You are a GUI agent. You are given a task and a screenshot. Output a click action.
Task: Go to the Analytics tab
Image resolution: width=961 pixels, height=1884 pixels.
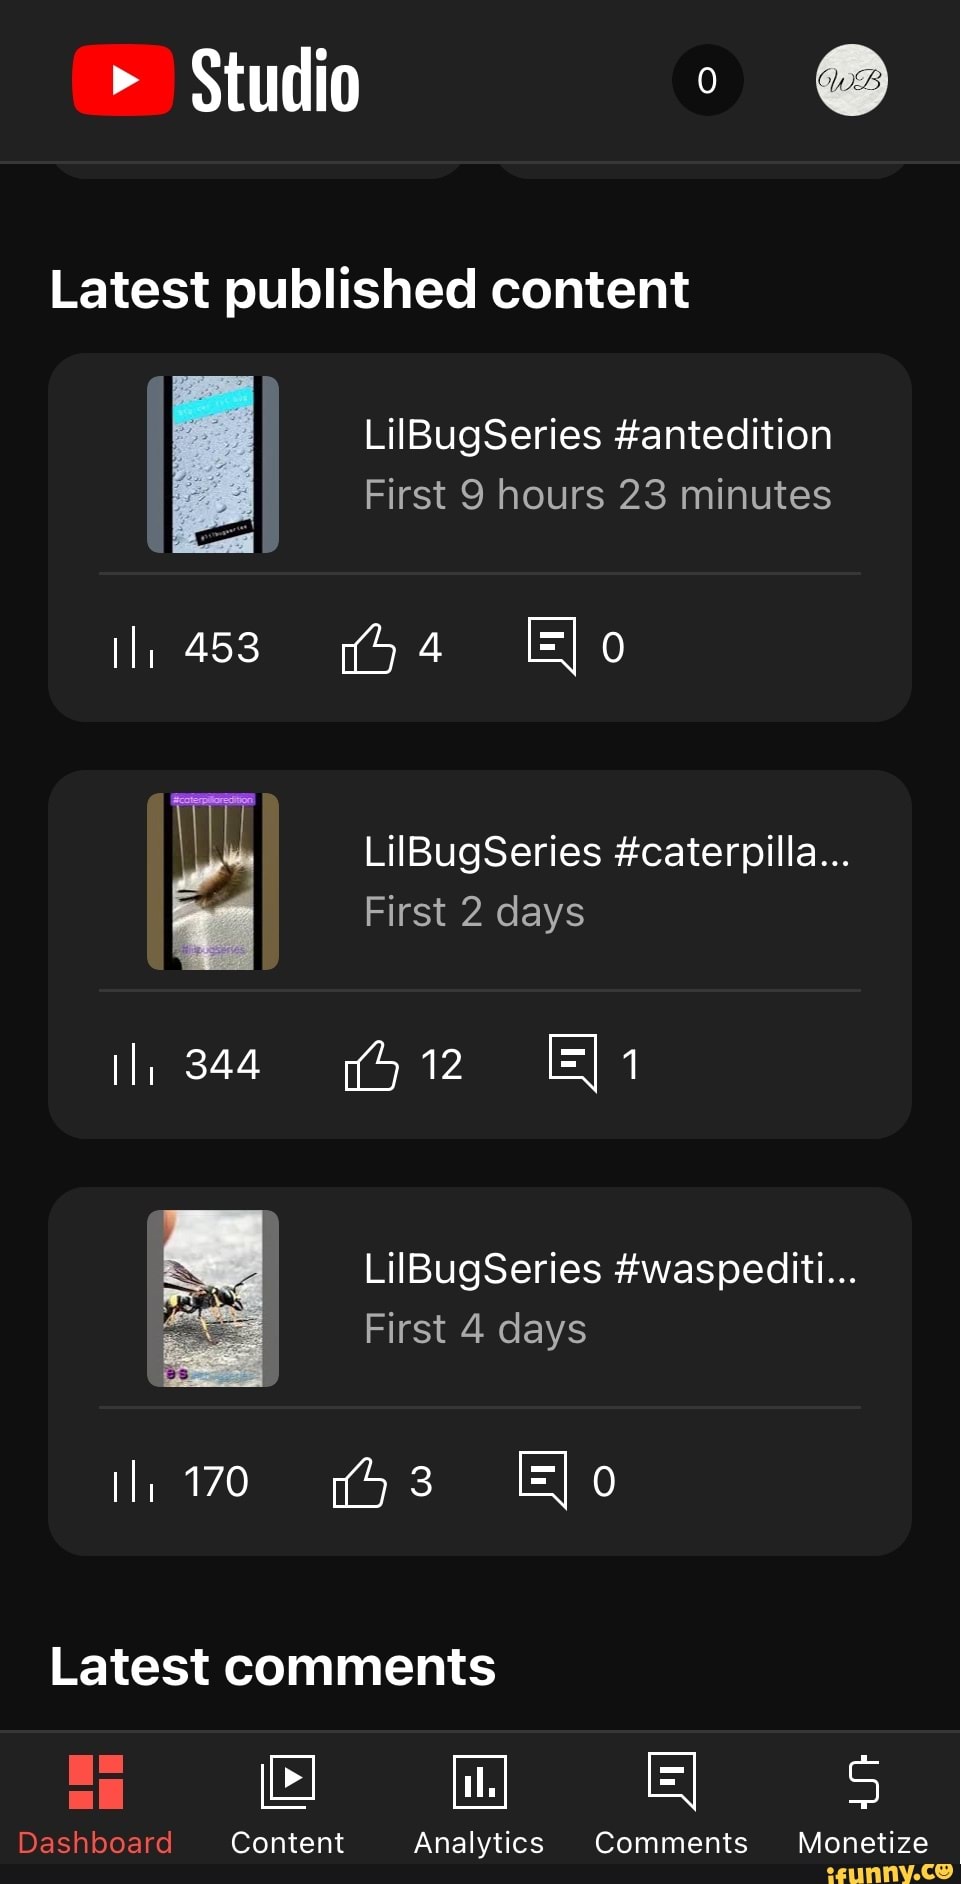[x=479, y=1805]
